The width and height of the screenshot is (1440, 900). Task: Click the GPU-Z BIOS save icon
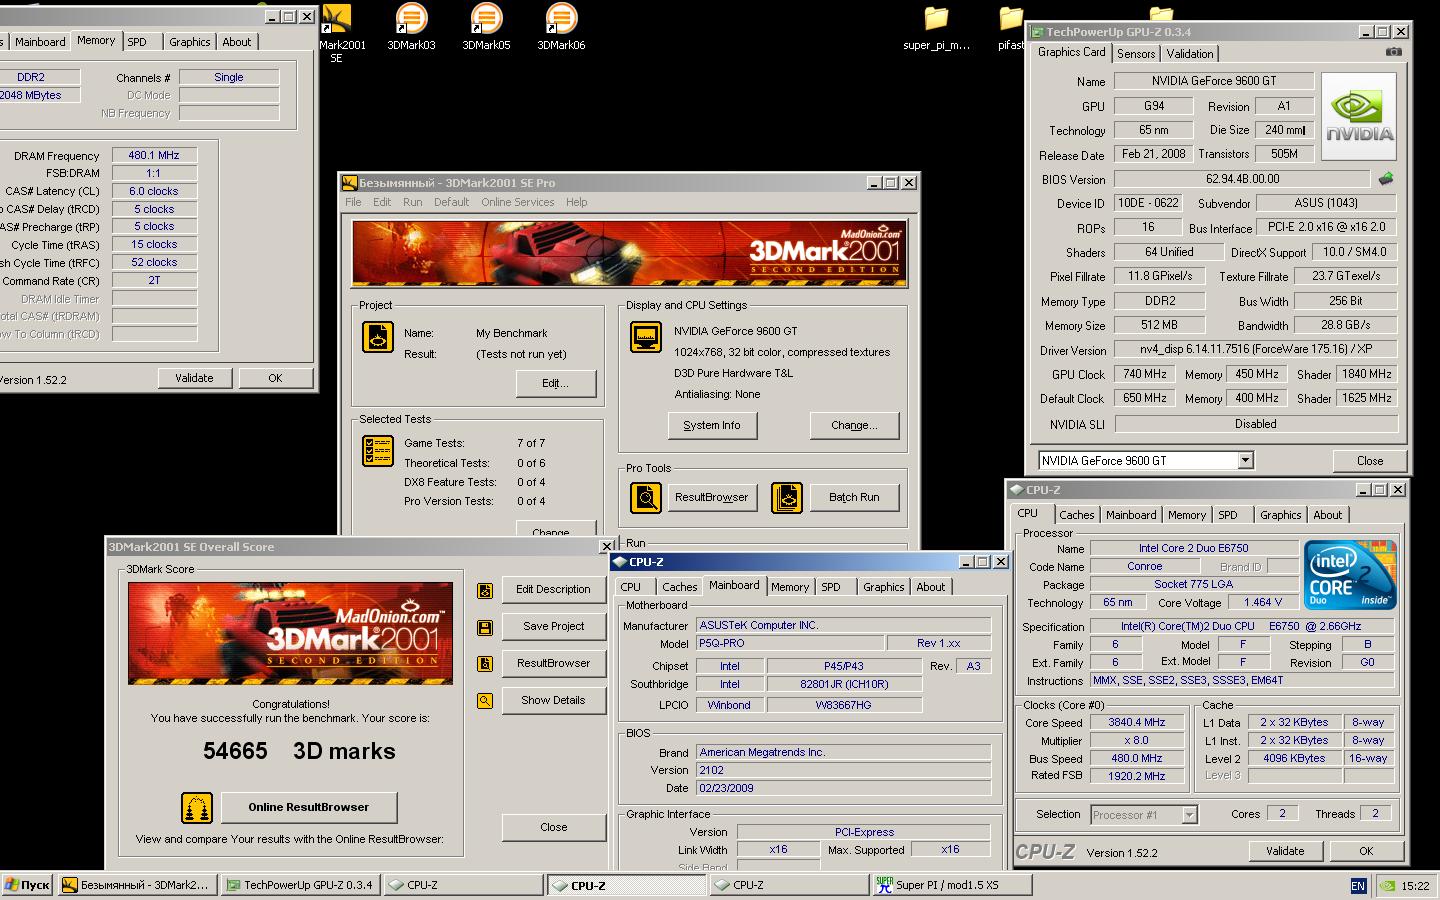click(1386, 179)
